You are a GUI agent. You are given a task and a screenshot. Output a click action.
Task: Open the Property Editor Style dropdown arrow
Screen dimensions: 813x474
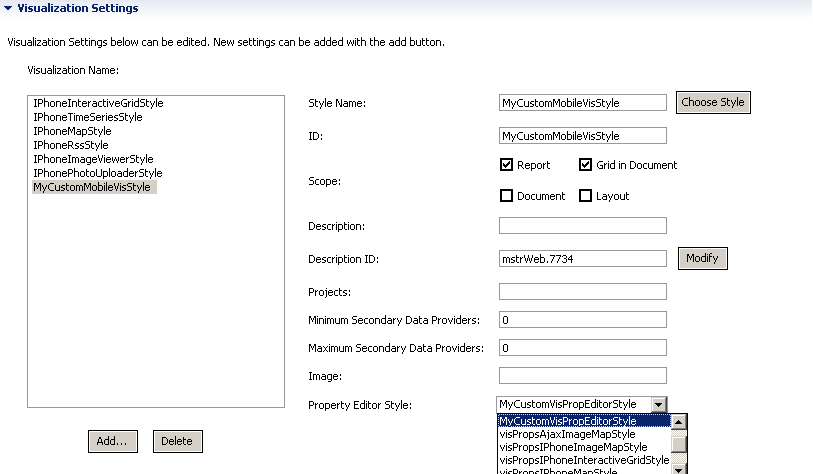tap(658, 405)
